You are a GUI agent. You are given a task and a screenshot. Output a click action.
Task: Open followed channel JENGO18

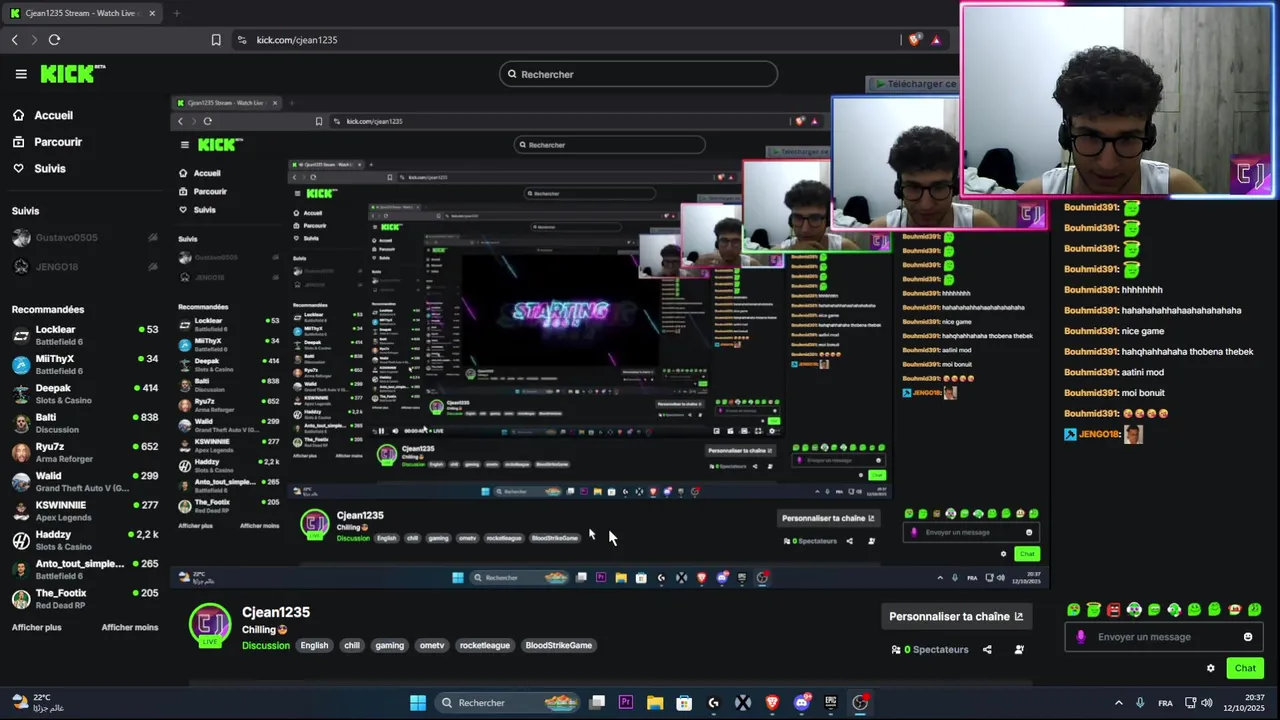click(x=85, y=267)
